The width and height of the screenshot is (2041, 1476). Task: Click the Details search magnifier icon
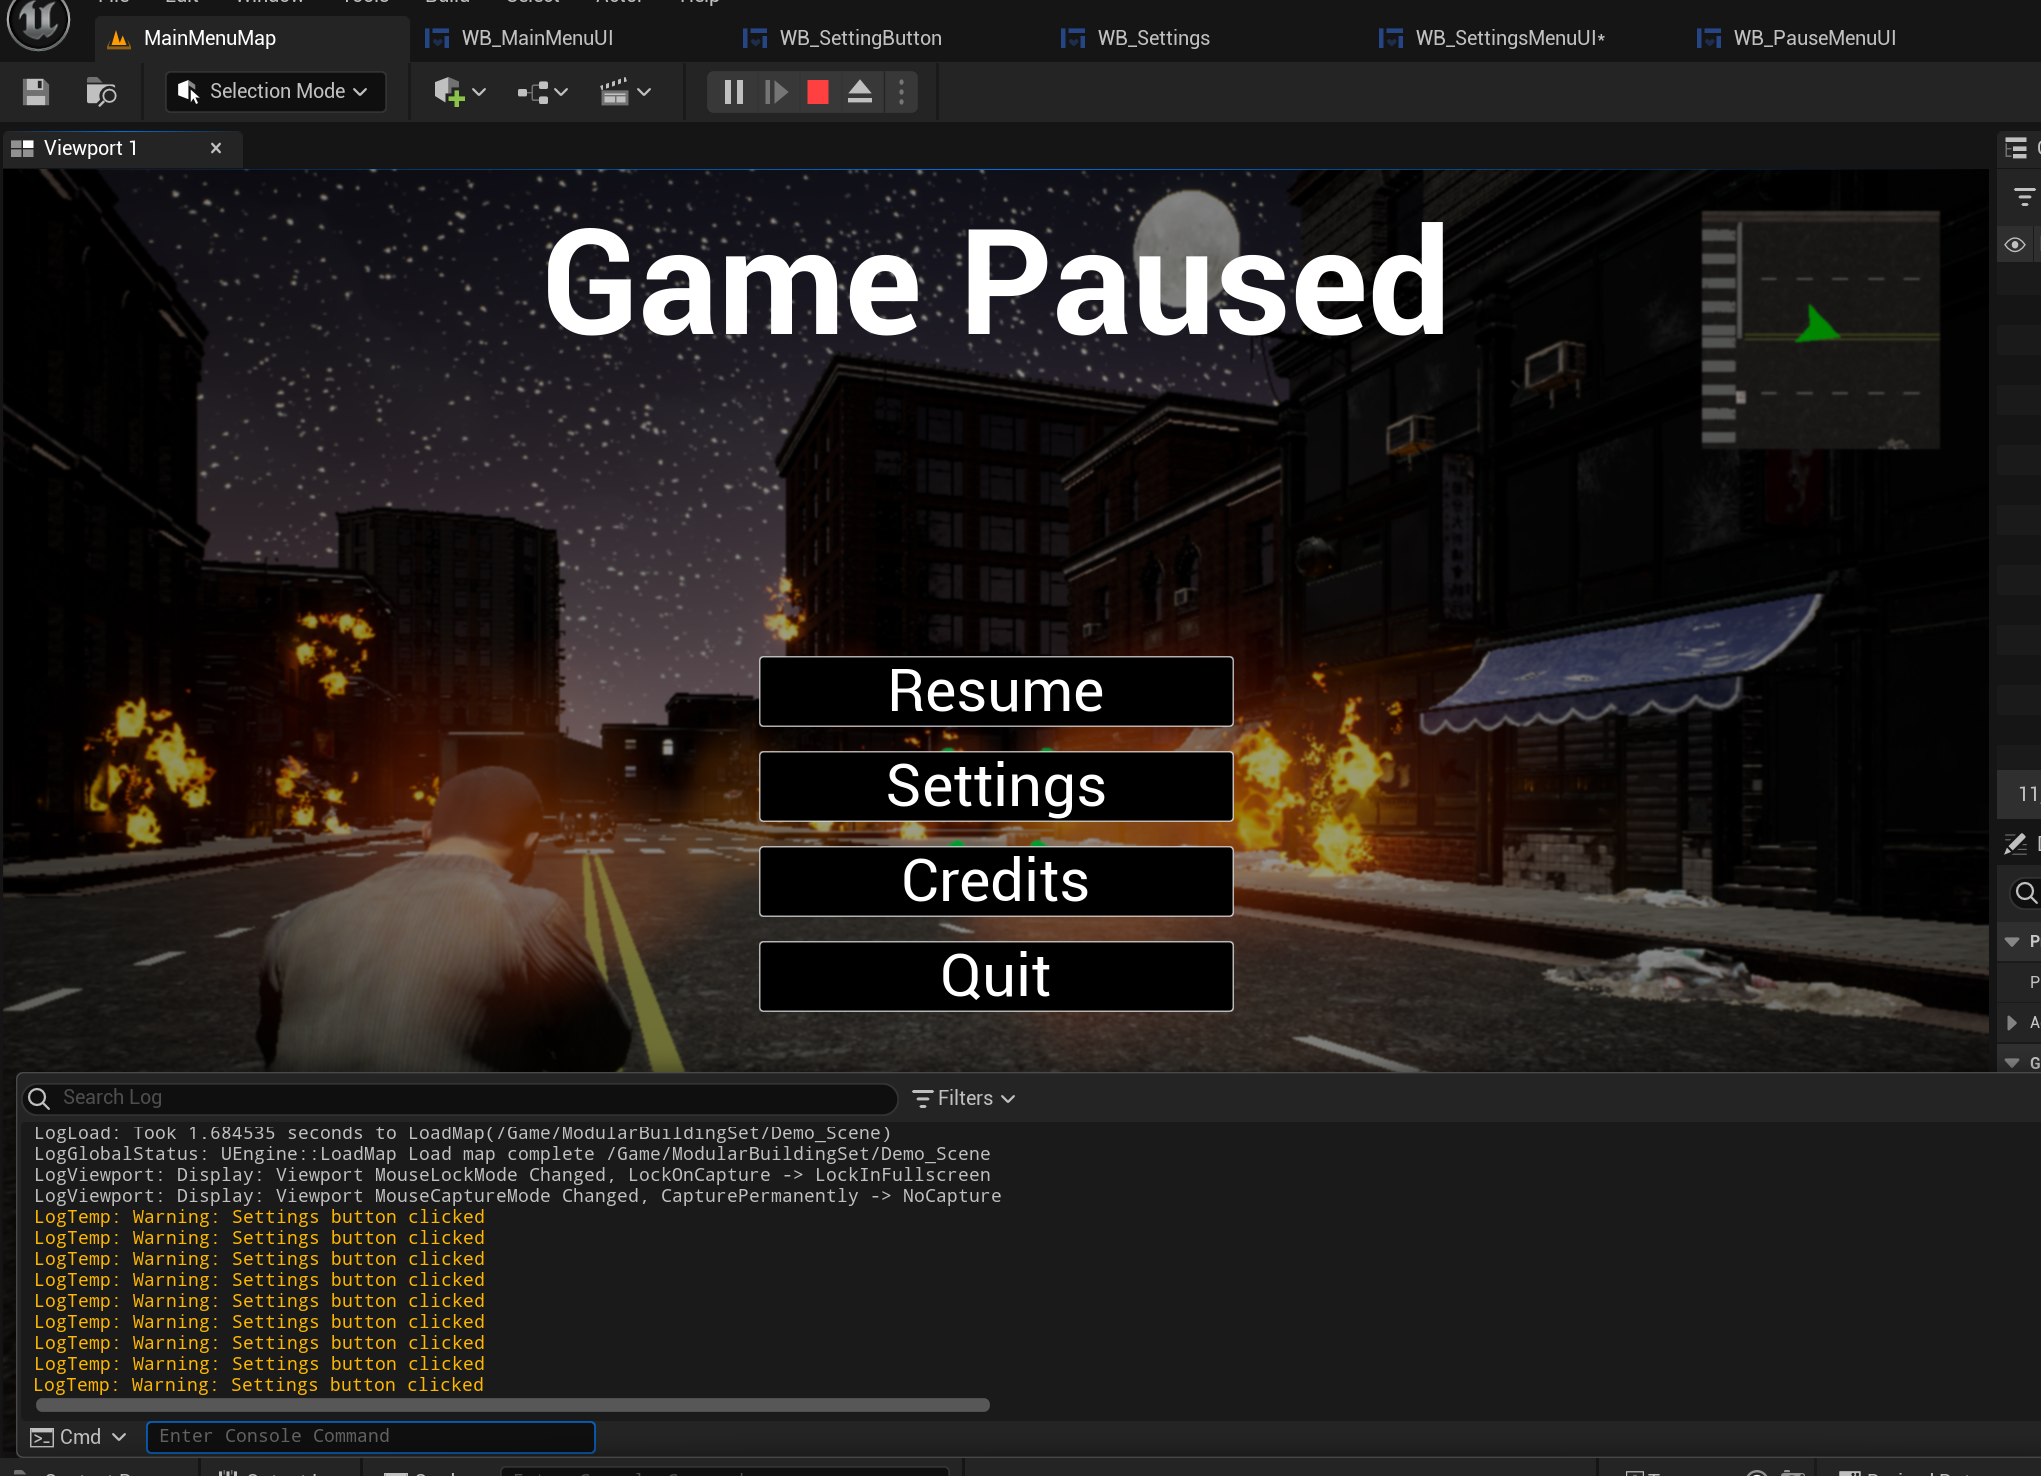[2026, 892]
